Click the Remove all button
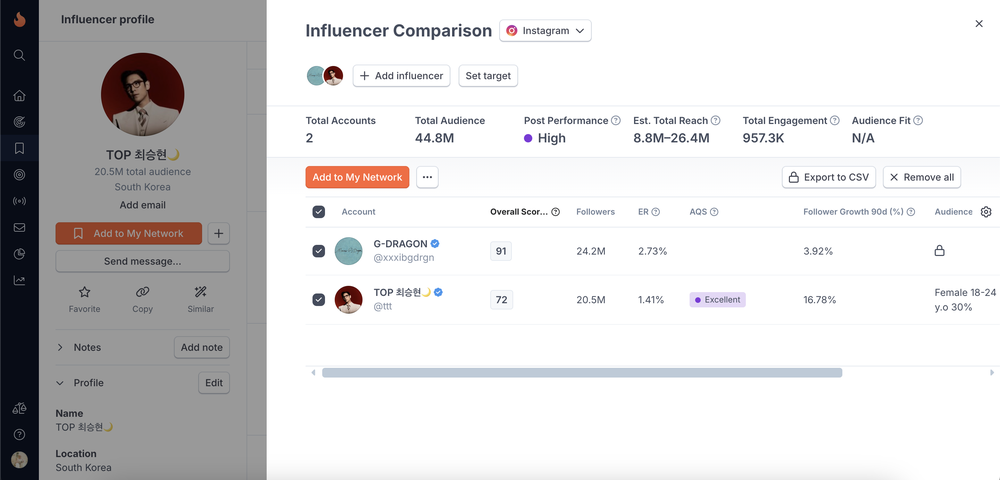The height and width of the screenshot is (480, 1000). tap(922, 177)
